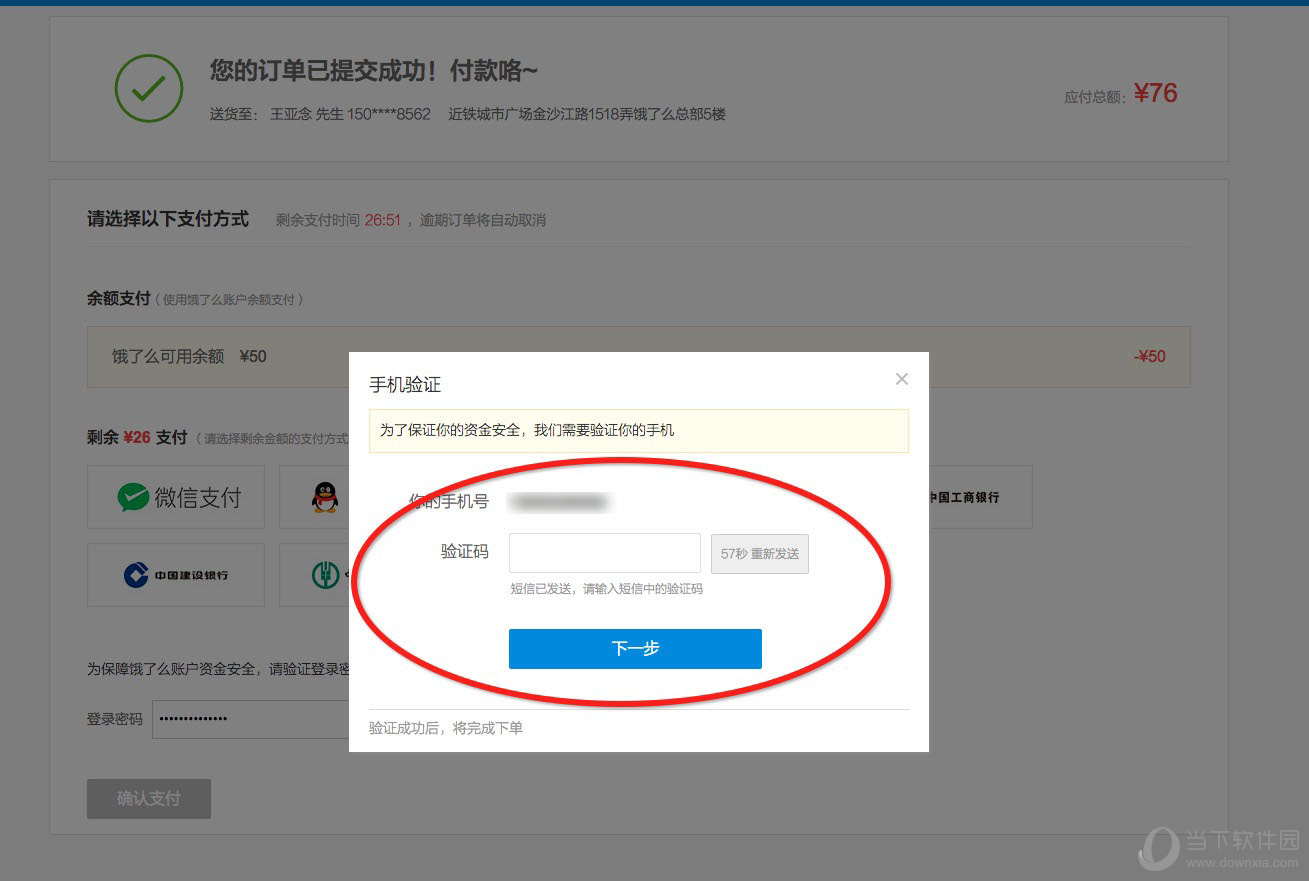Click the grey 确认支付 button
Screen dimensions: 1309x881
click(149, 799)
